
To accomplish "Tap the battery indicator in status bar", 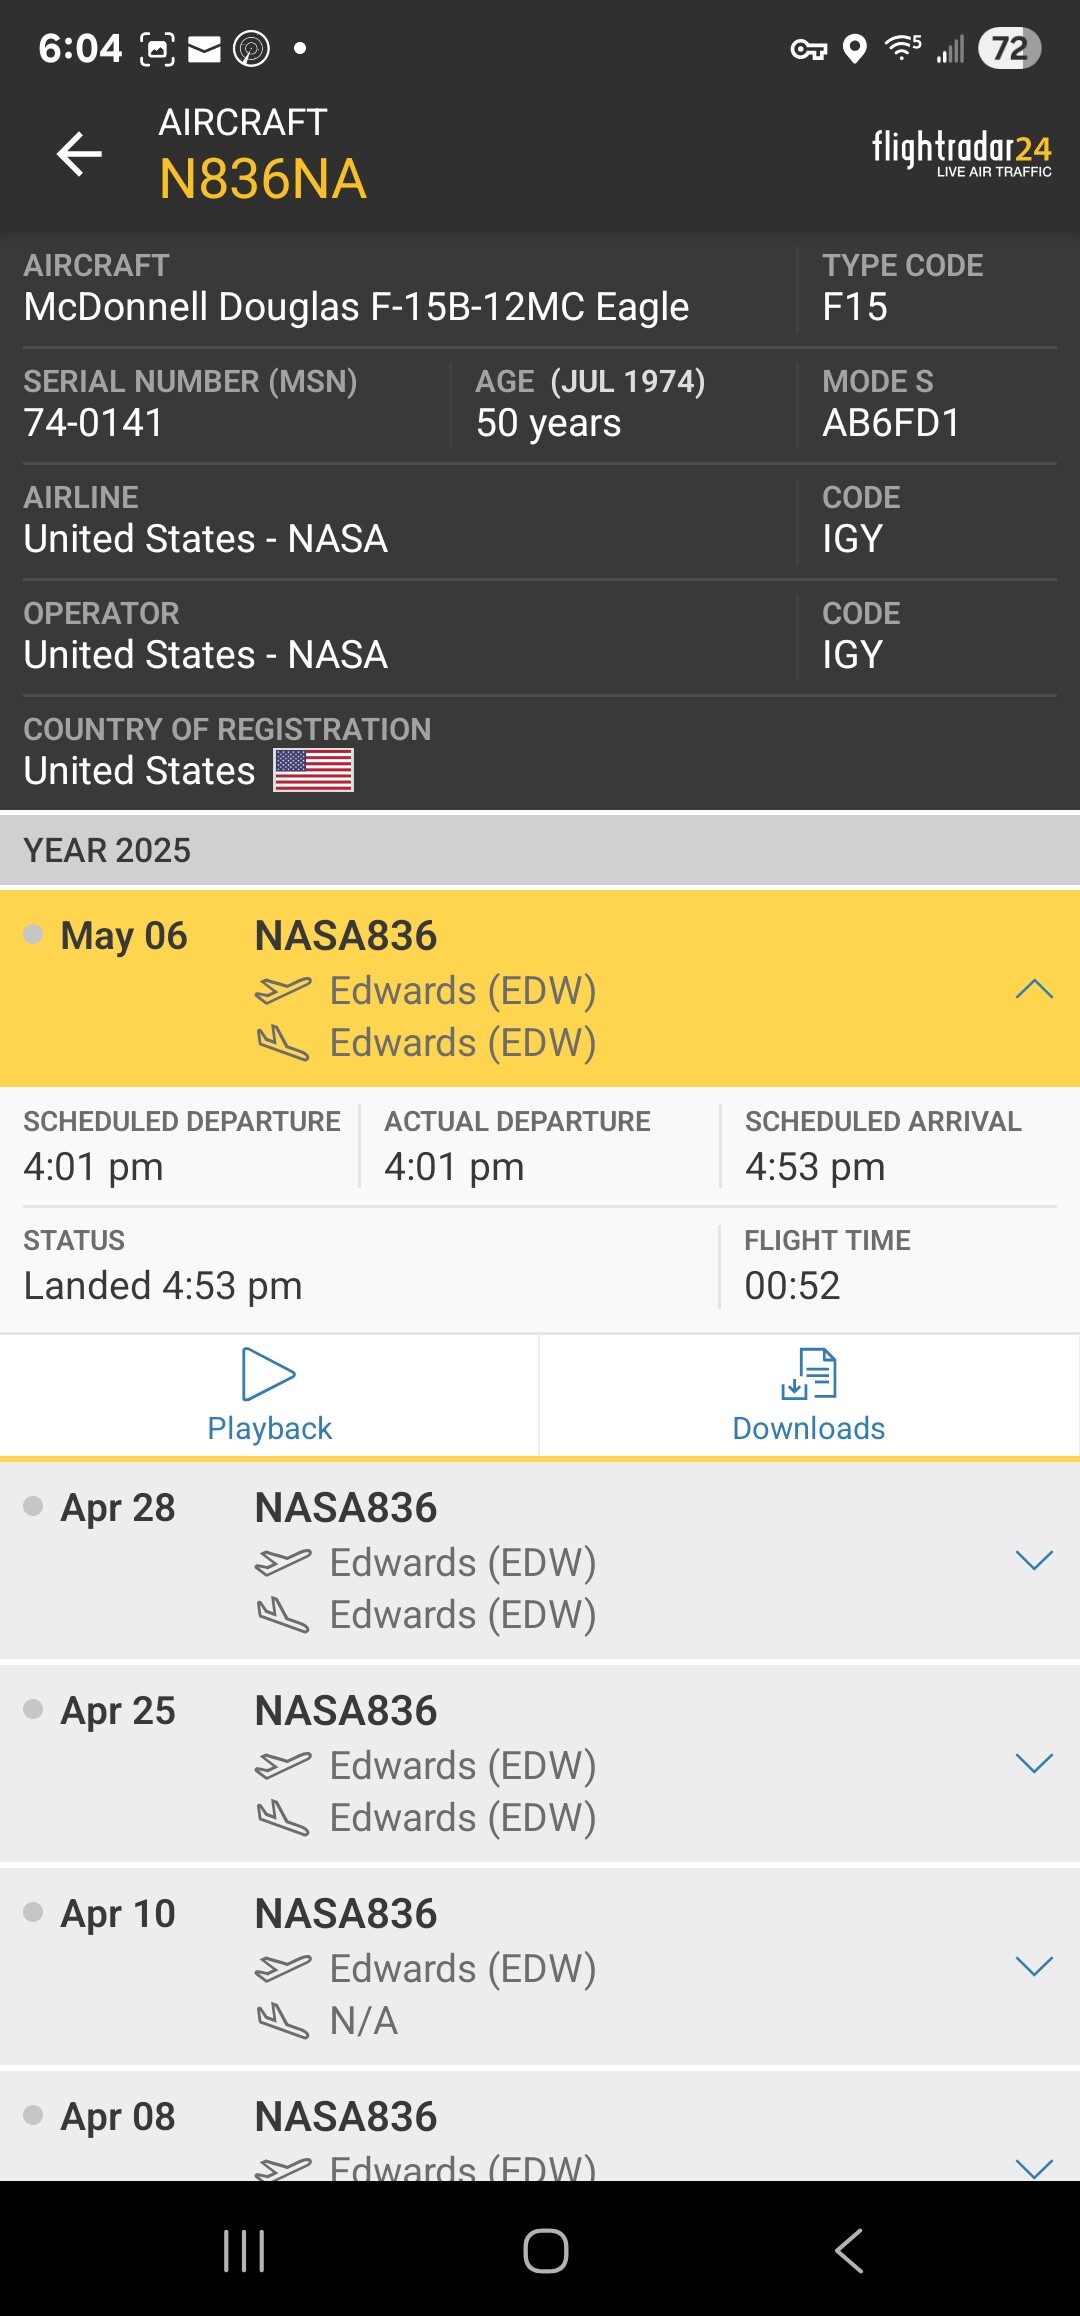I will [x=1009, y=48].
